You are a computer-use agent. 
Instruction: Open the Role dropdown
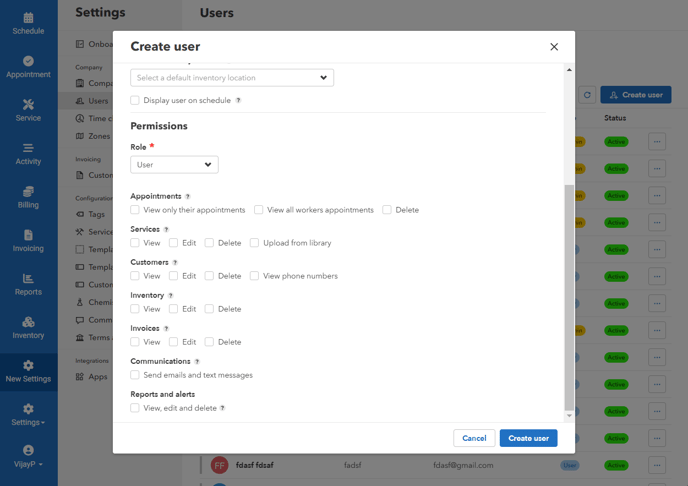(174, 165)
